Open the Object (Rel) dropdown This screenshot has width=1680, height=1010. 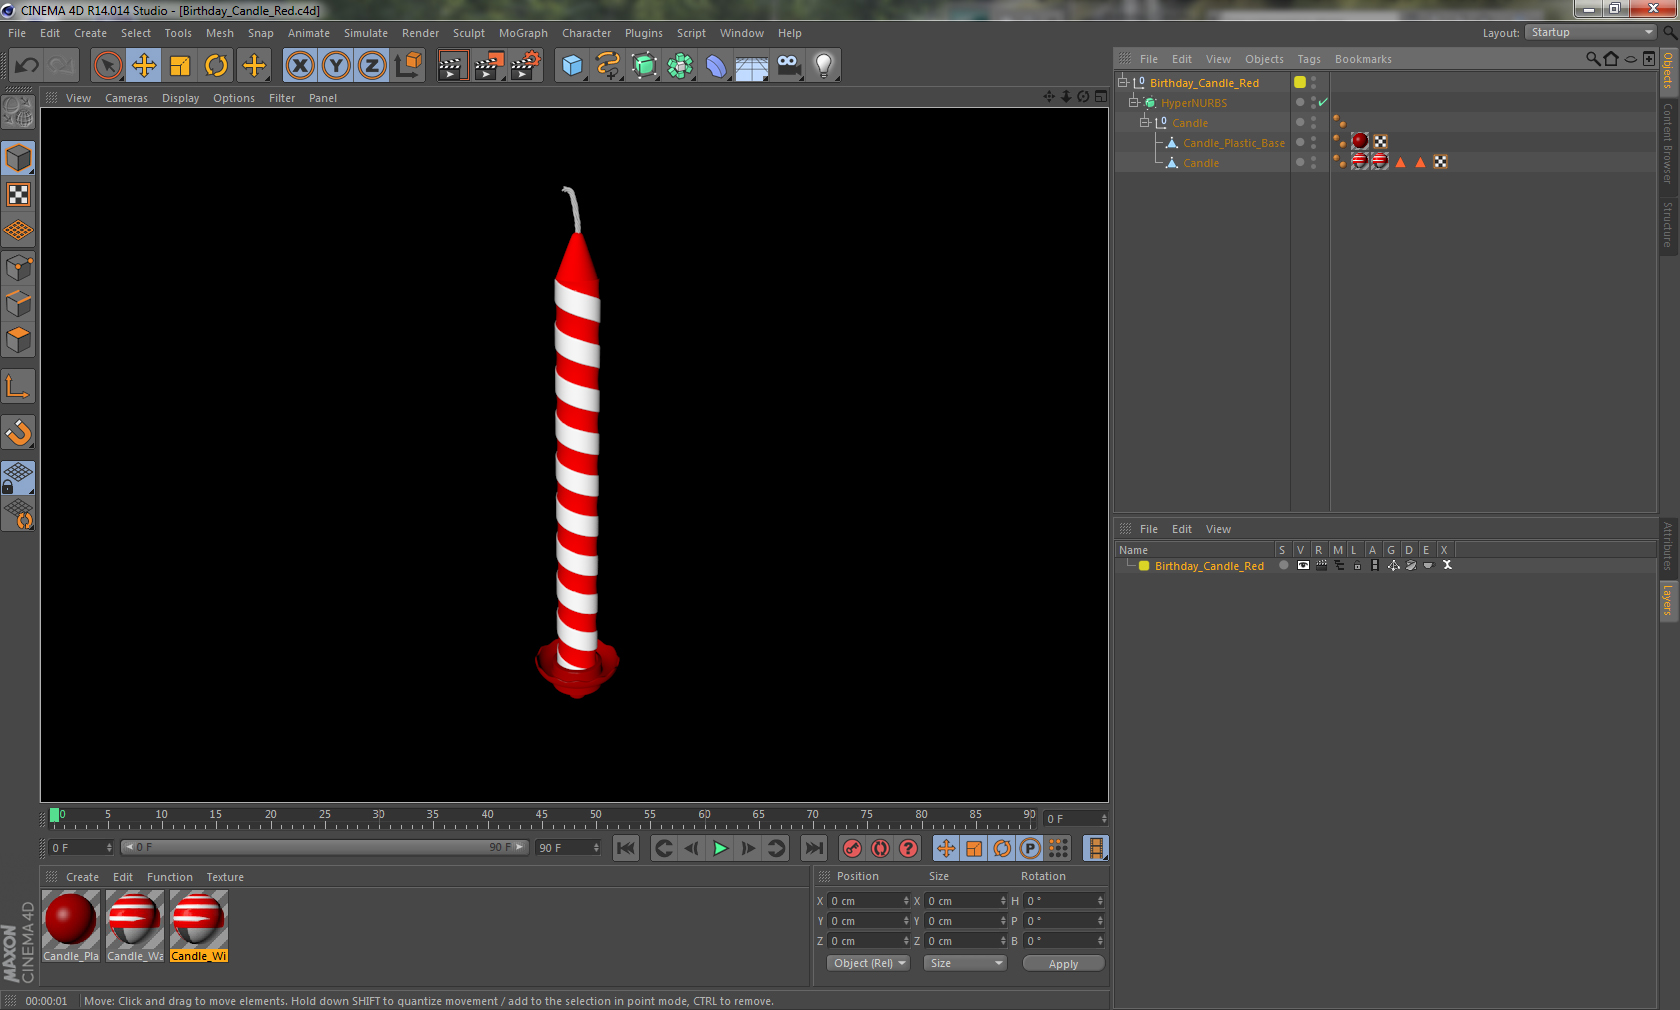coord(868,963)
